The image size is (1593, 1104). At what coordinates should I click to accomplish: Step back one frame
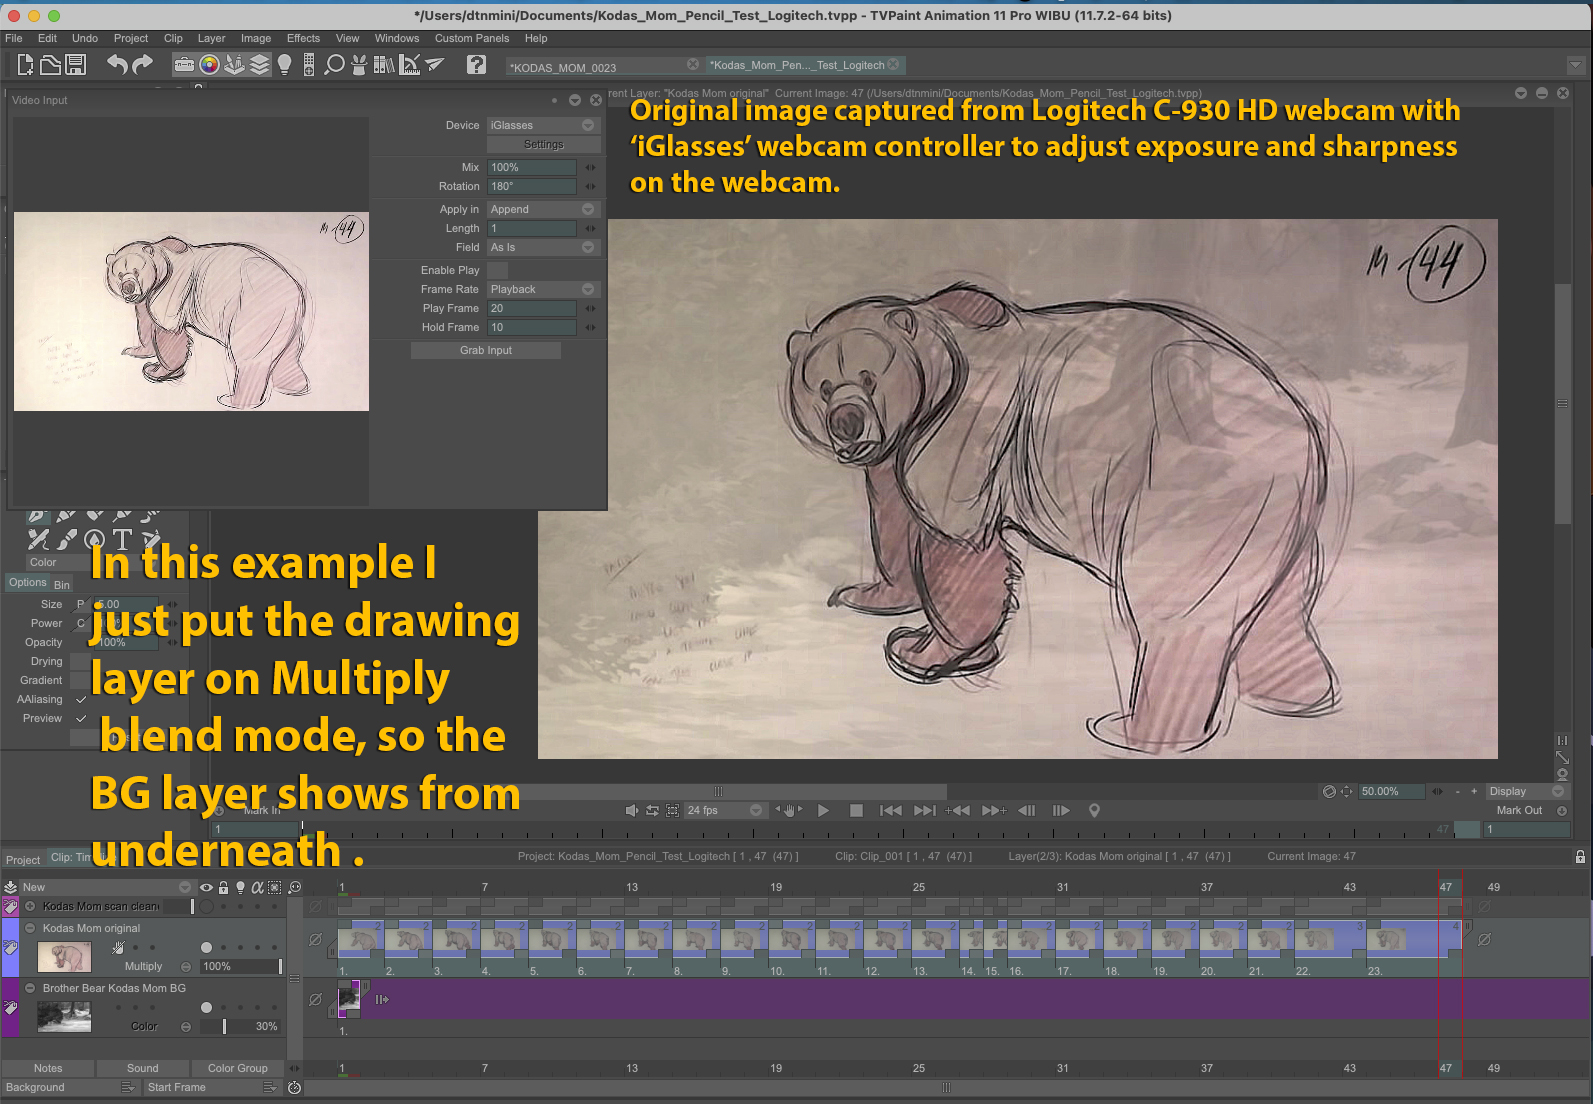[x=1027, y=810]
